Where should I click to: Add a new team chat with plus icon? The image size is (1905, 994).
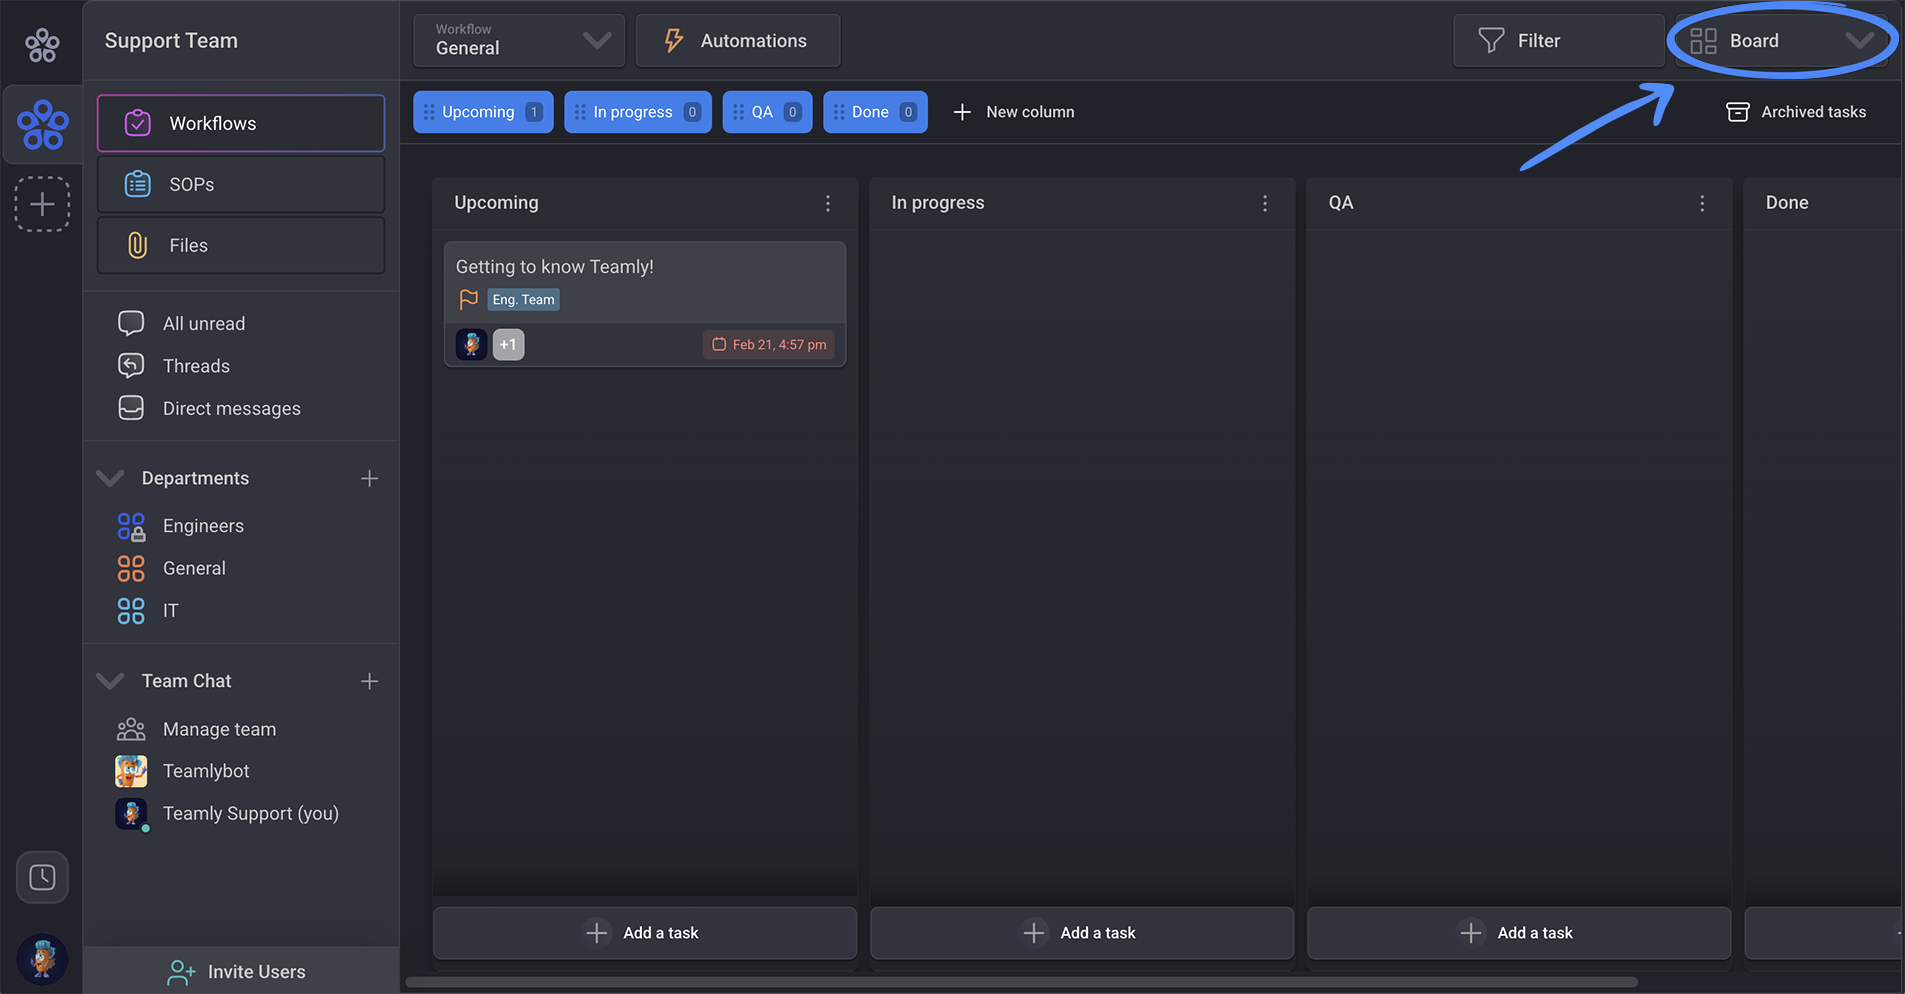click(x=369, y=681)
